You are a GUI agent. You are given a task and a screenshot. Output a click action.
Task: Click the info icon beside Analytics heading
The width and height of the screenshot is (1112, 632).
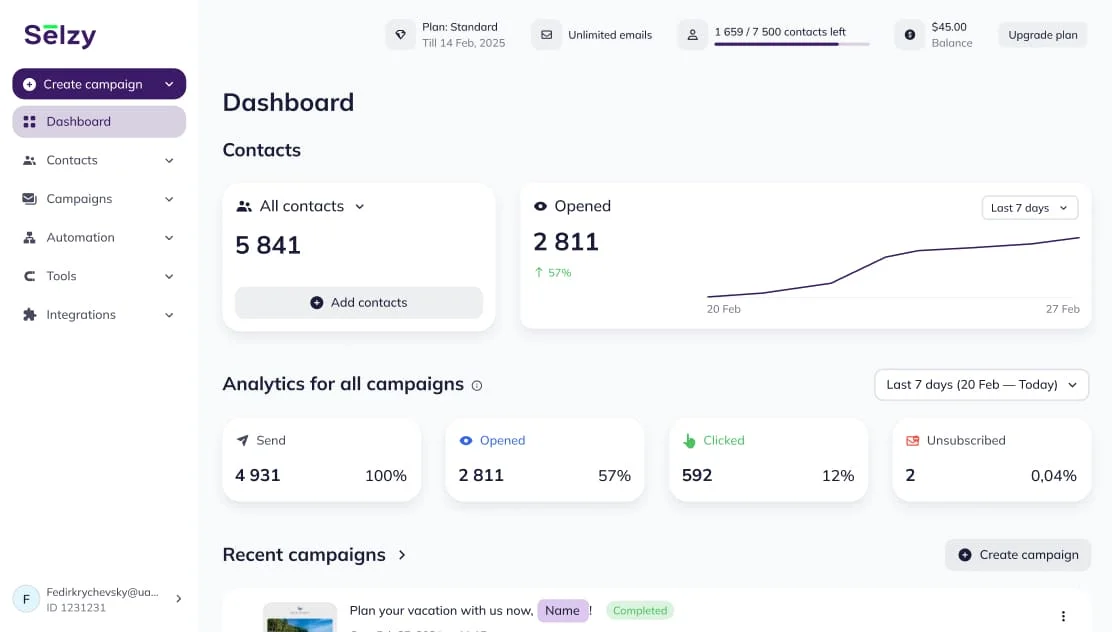[477, 385]
